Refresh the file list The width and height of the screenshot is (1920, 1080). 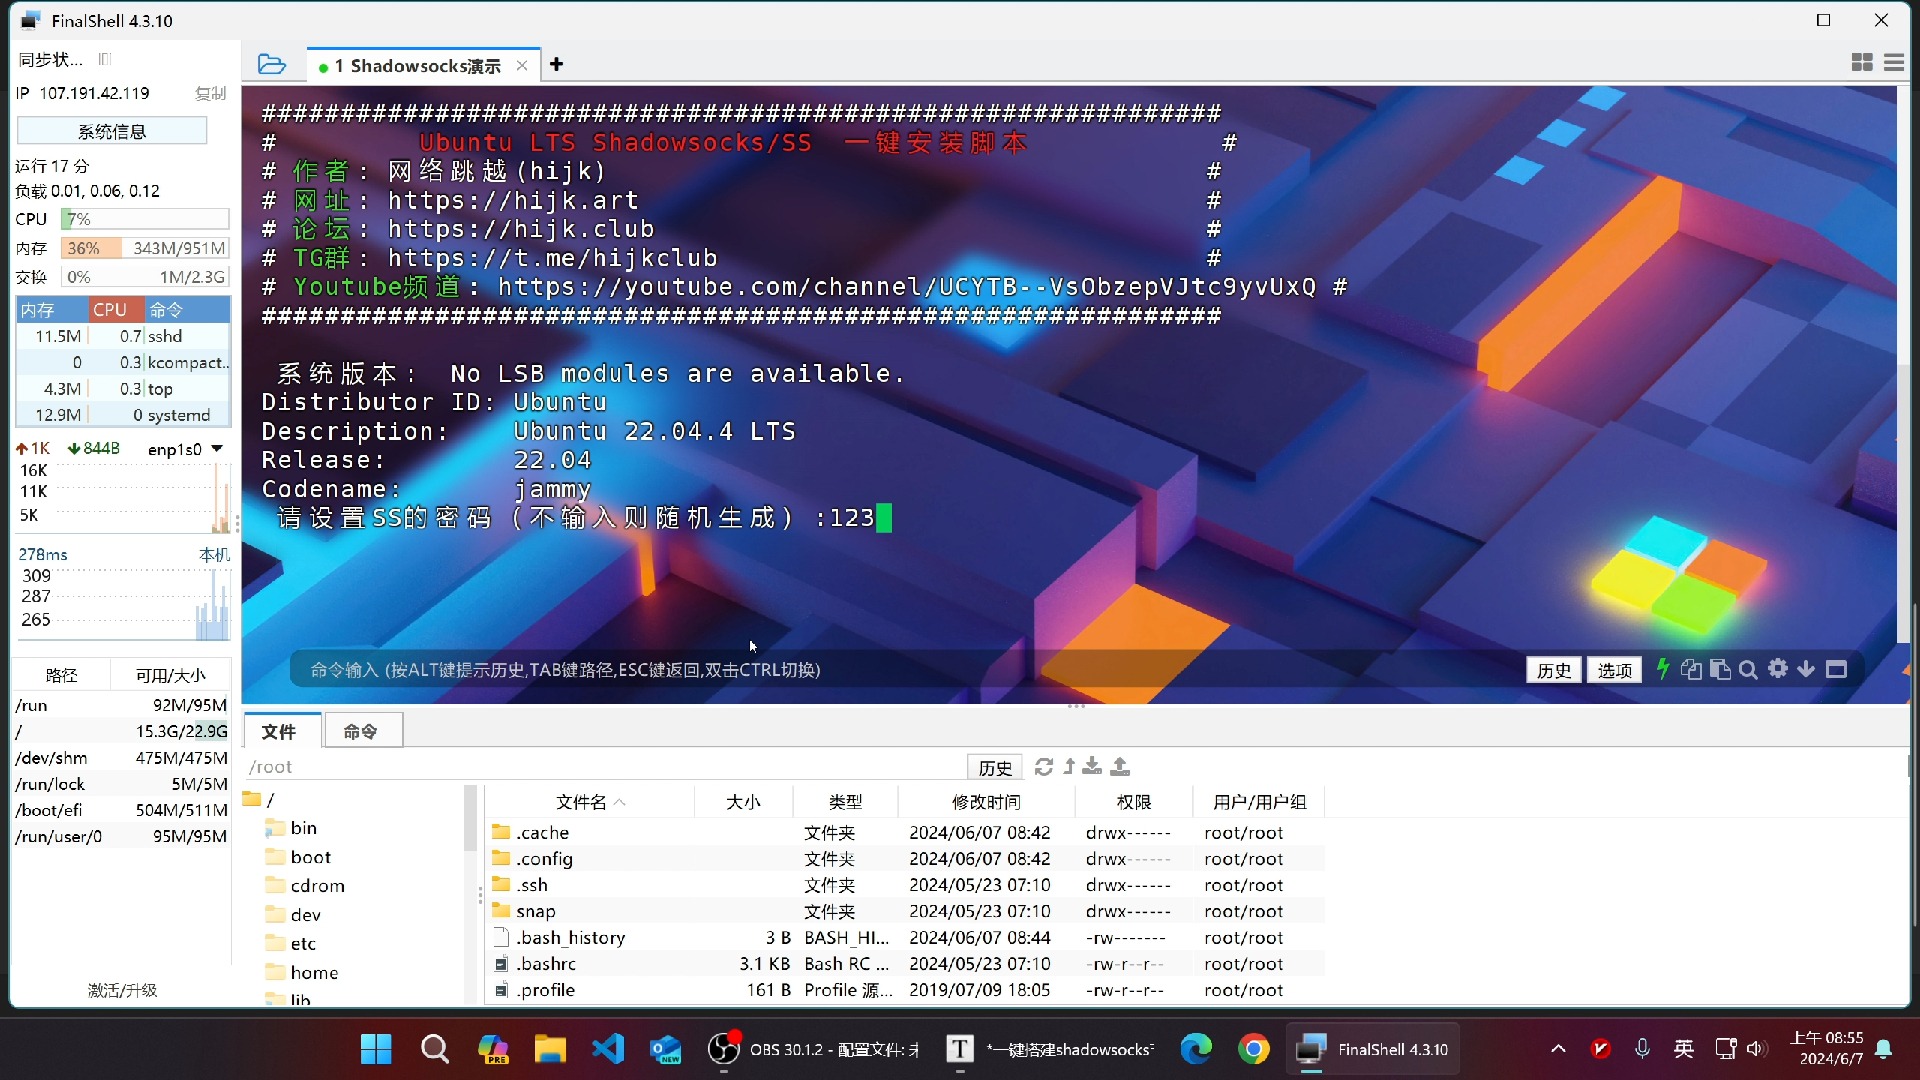point(1044,766)
